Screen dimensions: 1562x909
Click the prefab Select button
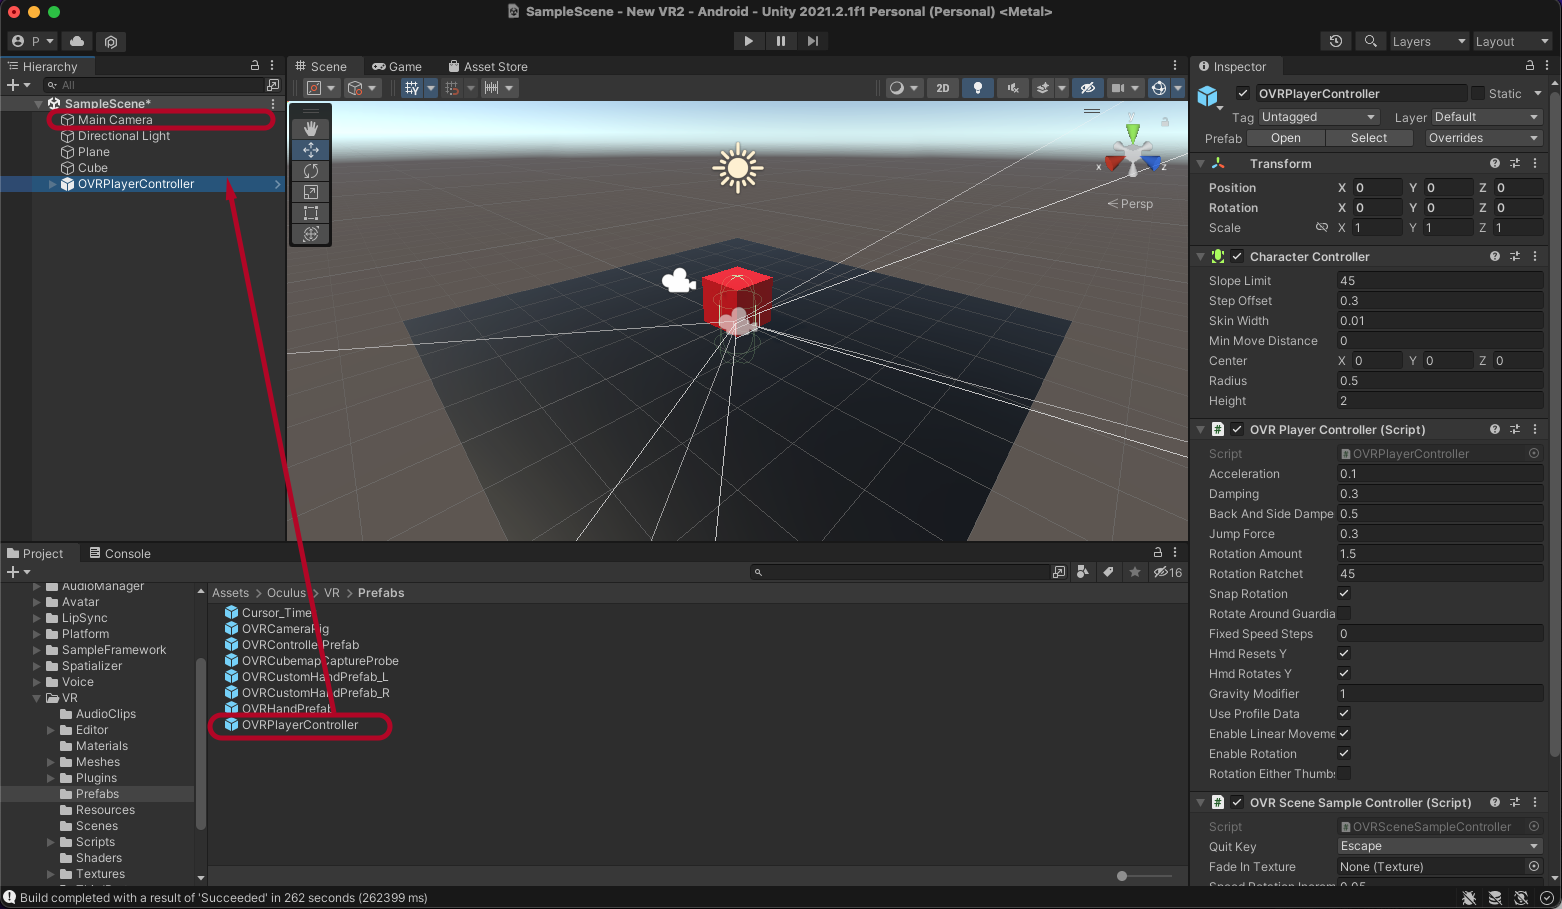tap(1369, 138)
